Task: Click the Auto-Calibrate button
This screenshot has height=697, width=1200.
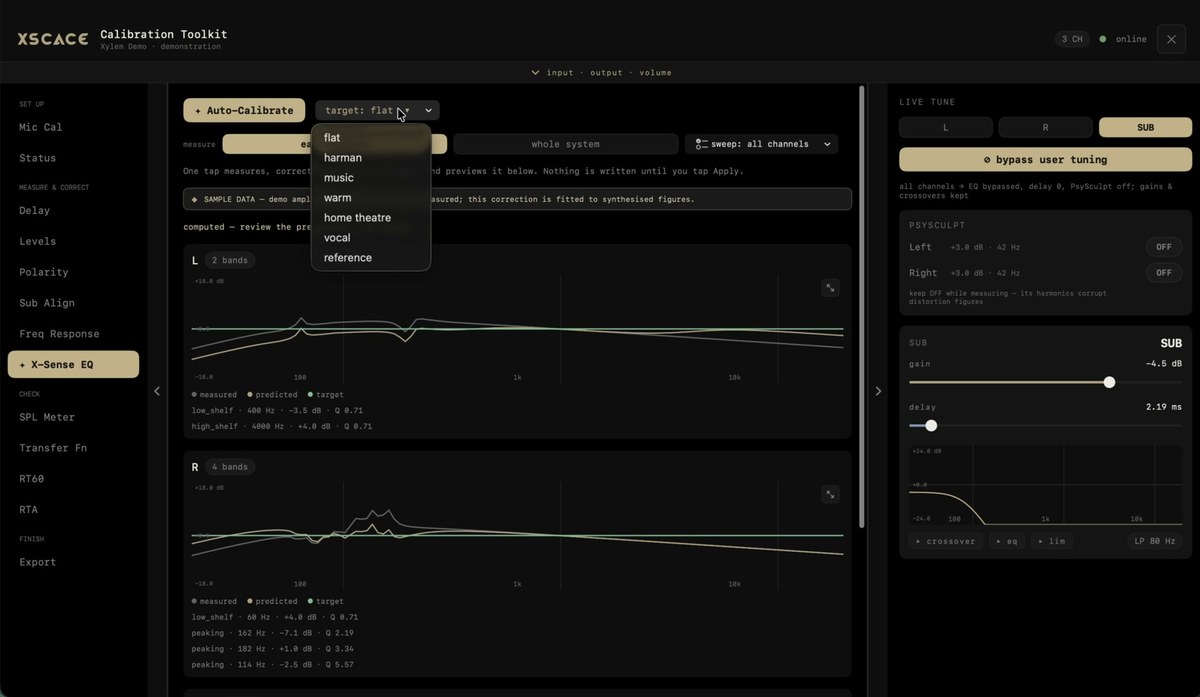Action: [244, 111]
